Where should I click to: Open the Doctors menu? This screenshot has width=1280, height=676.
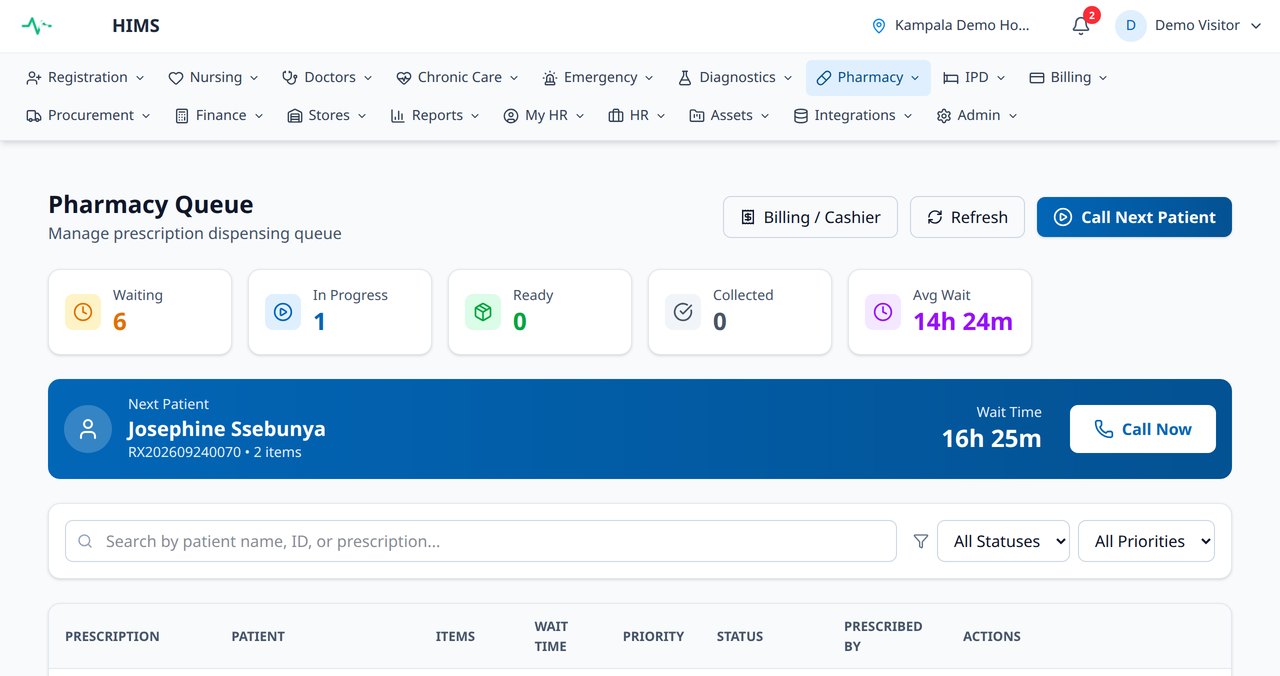click(327, 77)
